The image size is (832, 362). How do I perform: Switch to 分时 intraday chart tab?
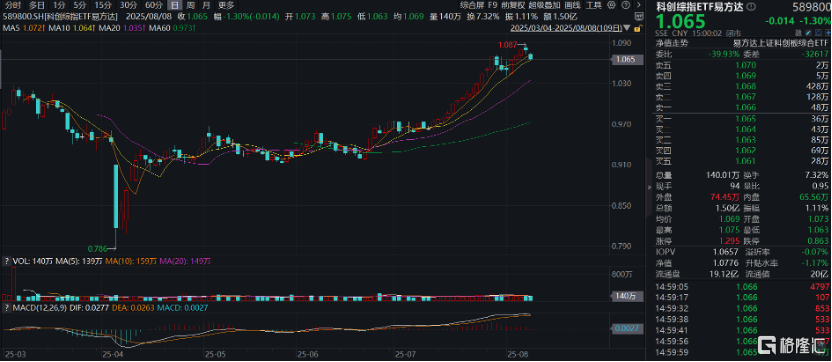point(12,5)
